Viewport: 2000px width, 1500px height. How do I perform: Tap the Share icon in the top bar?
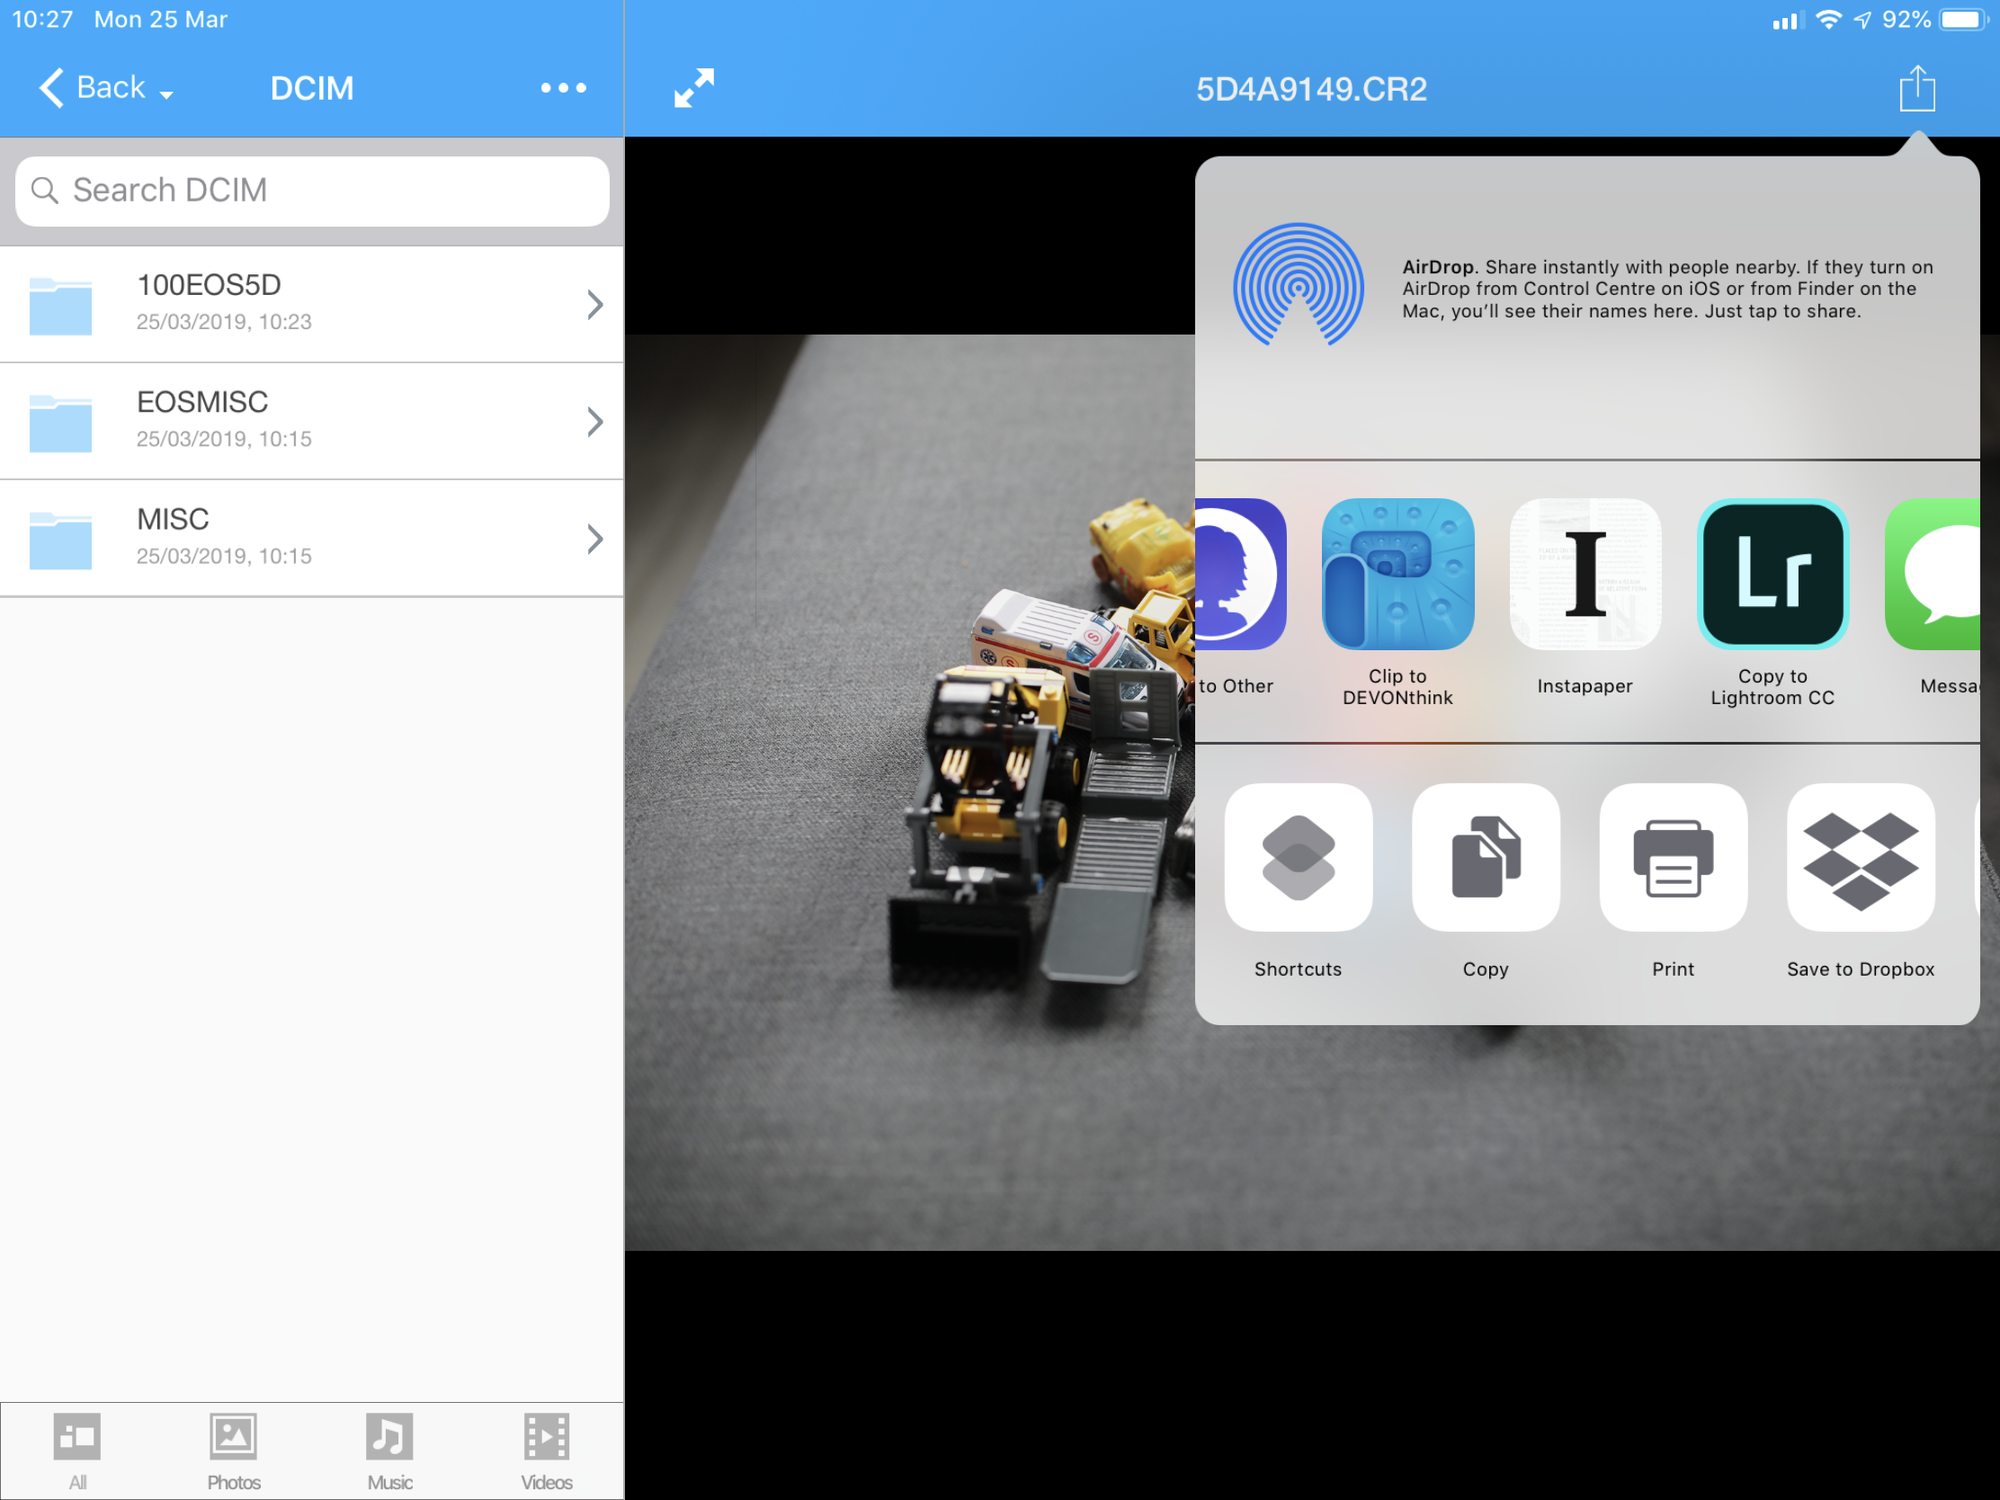1917,88
